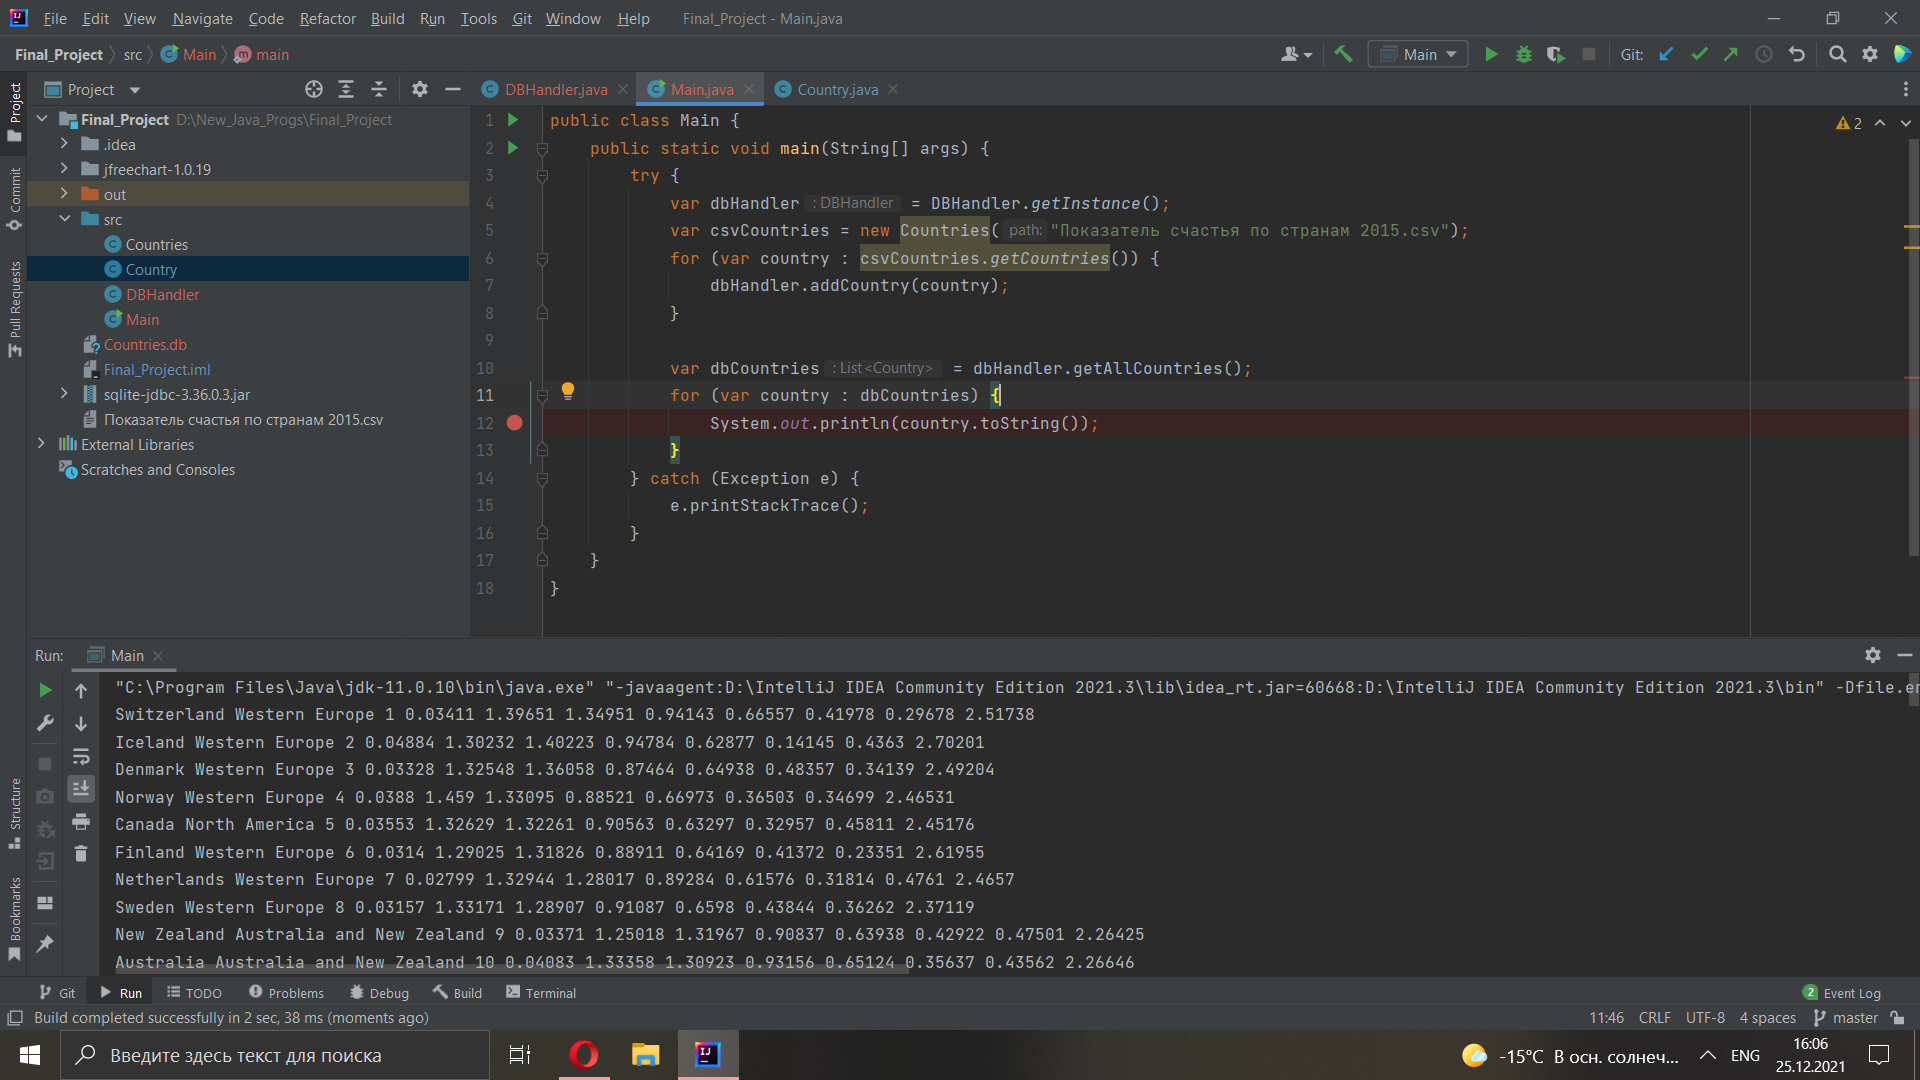Toggle soft-wrap in Run console
The width and height of the screenshot is (1920, 1080).
(x=81, y=756)
